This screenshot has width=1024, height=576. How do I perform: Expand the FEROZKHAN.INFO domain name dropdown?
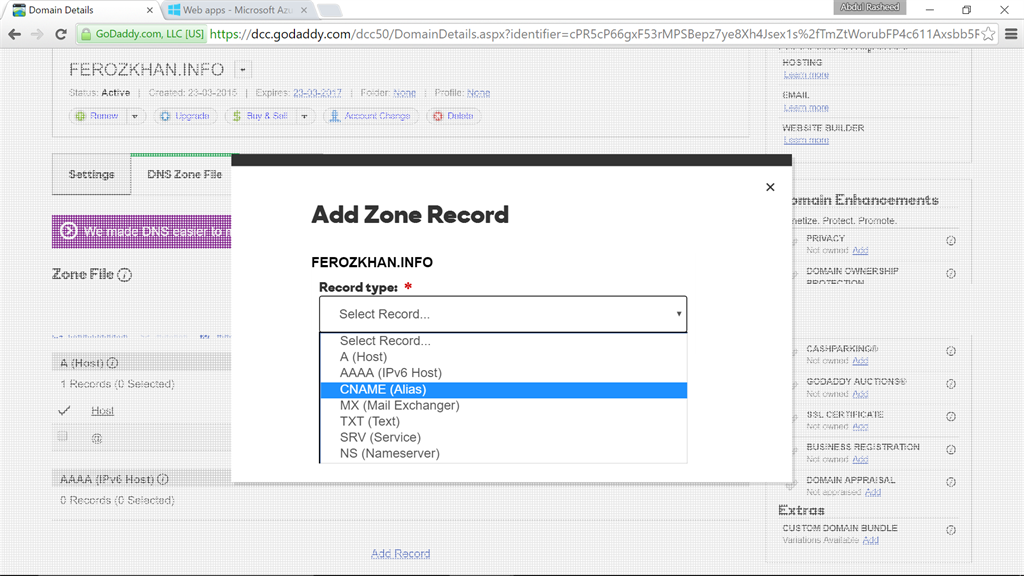(x=242, y=69)
